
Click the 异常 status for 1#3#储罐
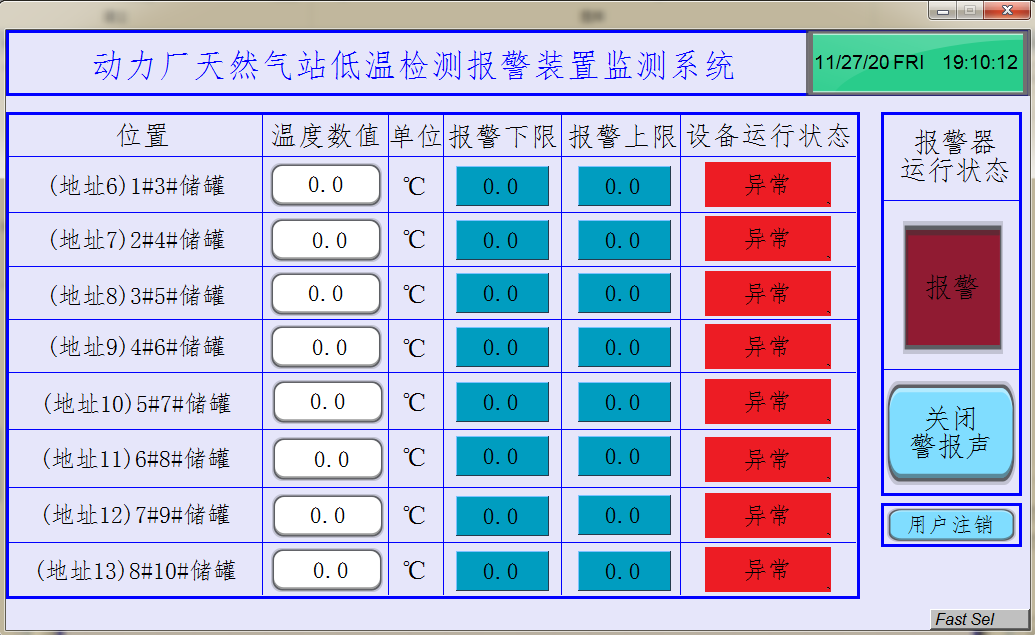[767, 185]
